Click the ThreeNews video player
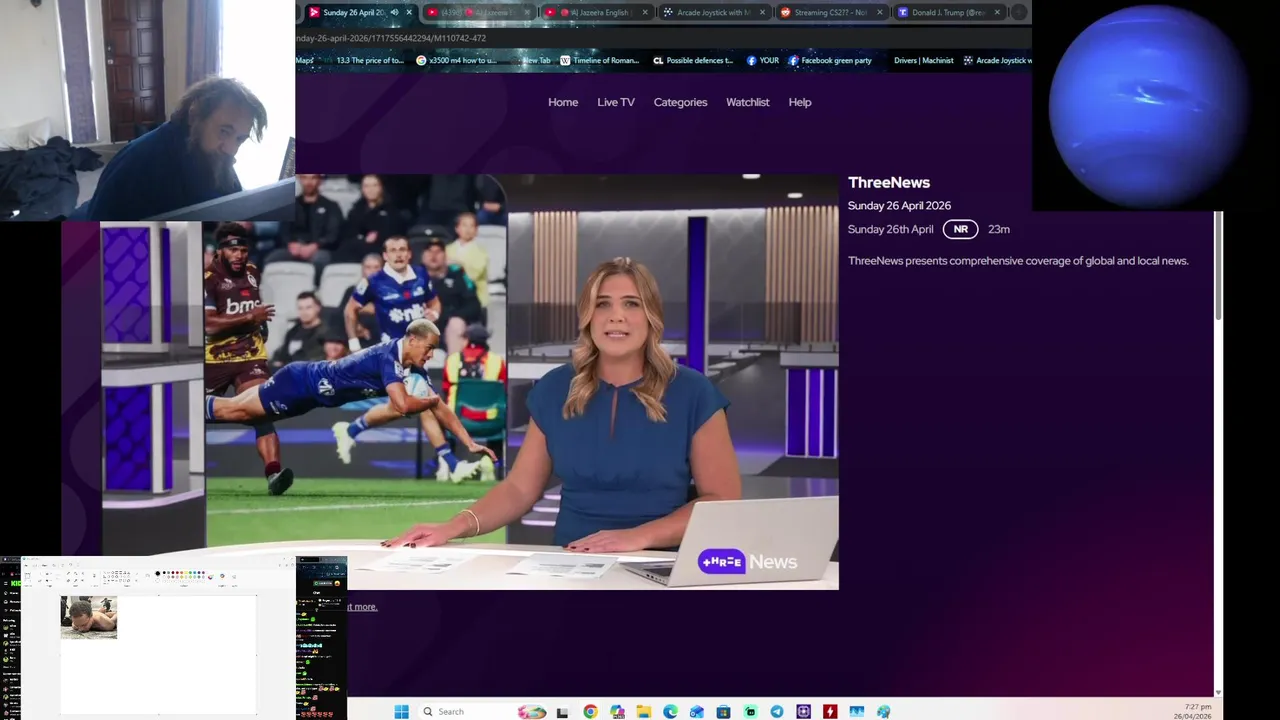Viewport: 1280px width, 720px height. click(x=450, y=382)
